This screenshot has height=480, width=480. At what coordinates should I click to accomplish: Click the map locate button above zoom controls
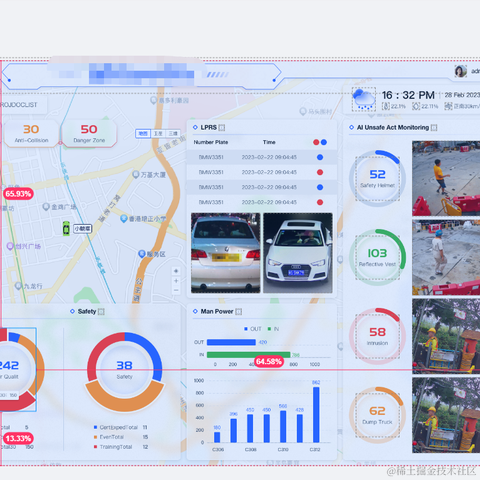point(176,271)
